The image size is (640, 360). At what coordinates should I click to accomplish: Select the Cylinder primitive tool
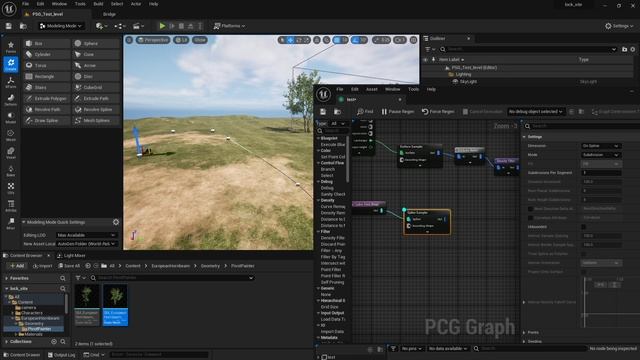coord(46,54)
